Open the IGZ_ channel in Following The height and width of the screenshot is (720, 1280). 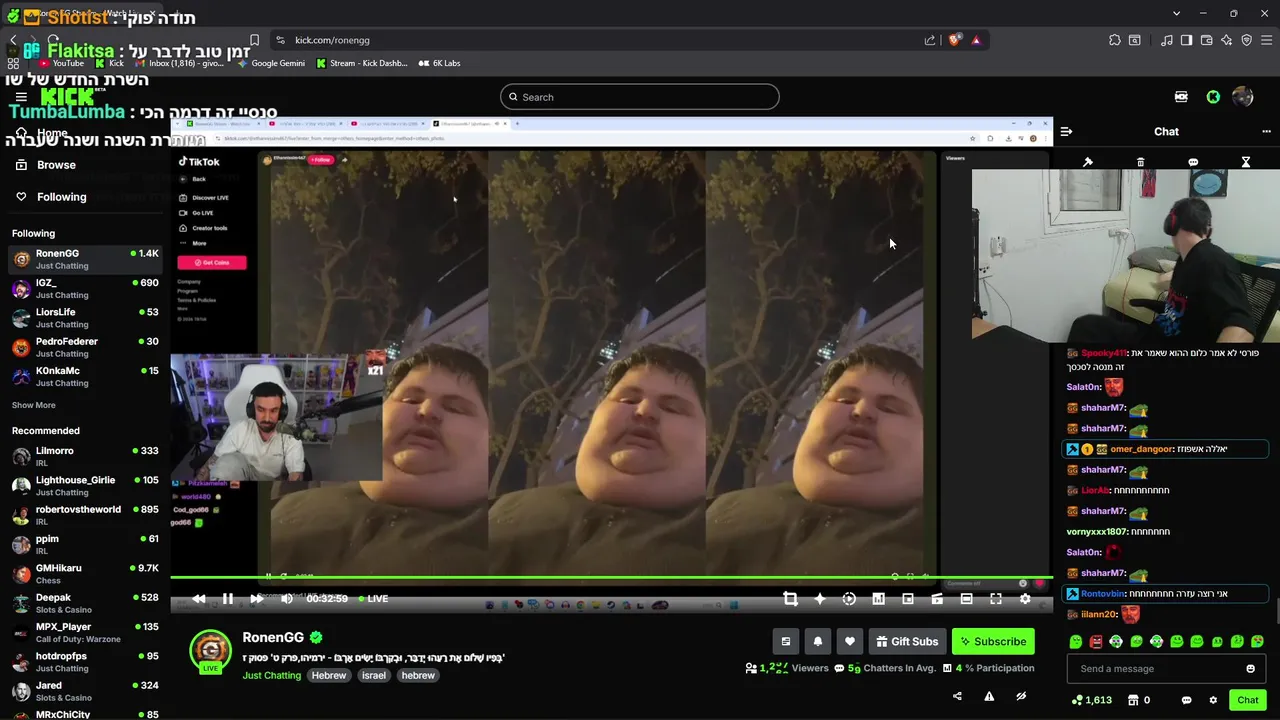pos(84,289)
